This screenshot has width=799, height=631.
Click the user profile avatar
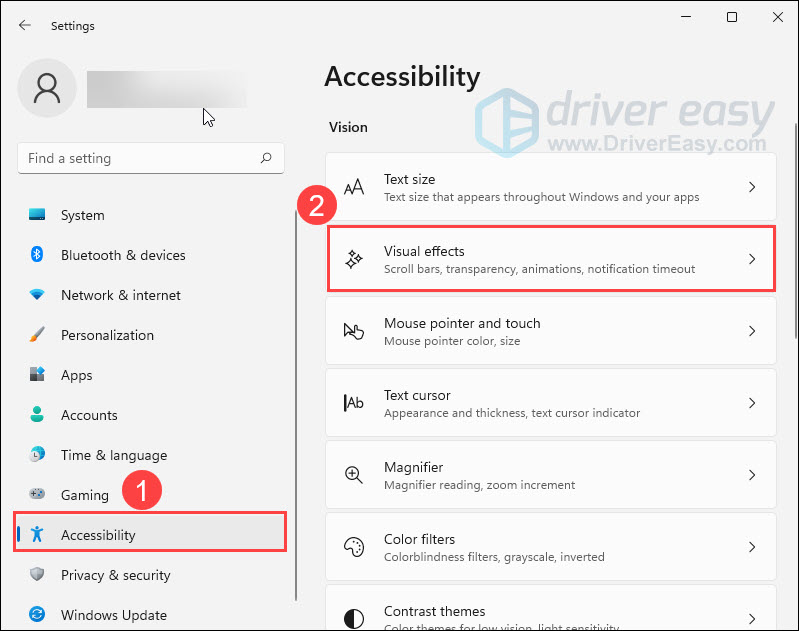point(47,88)
